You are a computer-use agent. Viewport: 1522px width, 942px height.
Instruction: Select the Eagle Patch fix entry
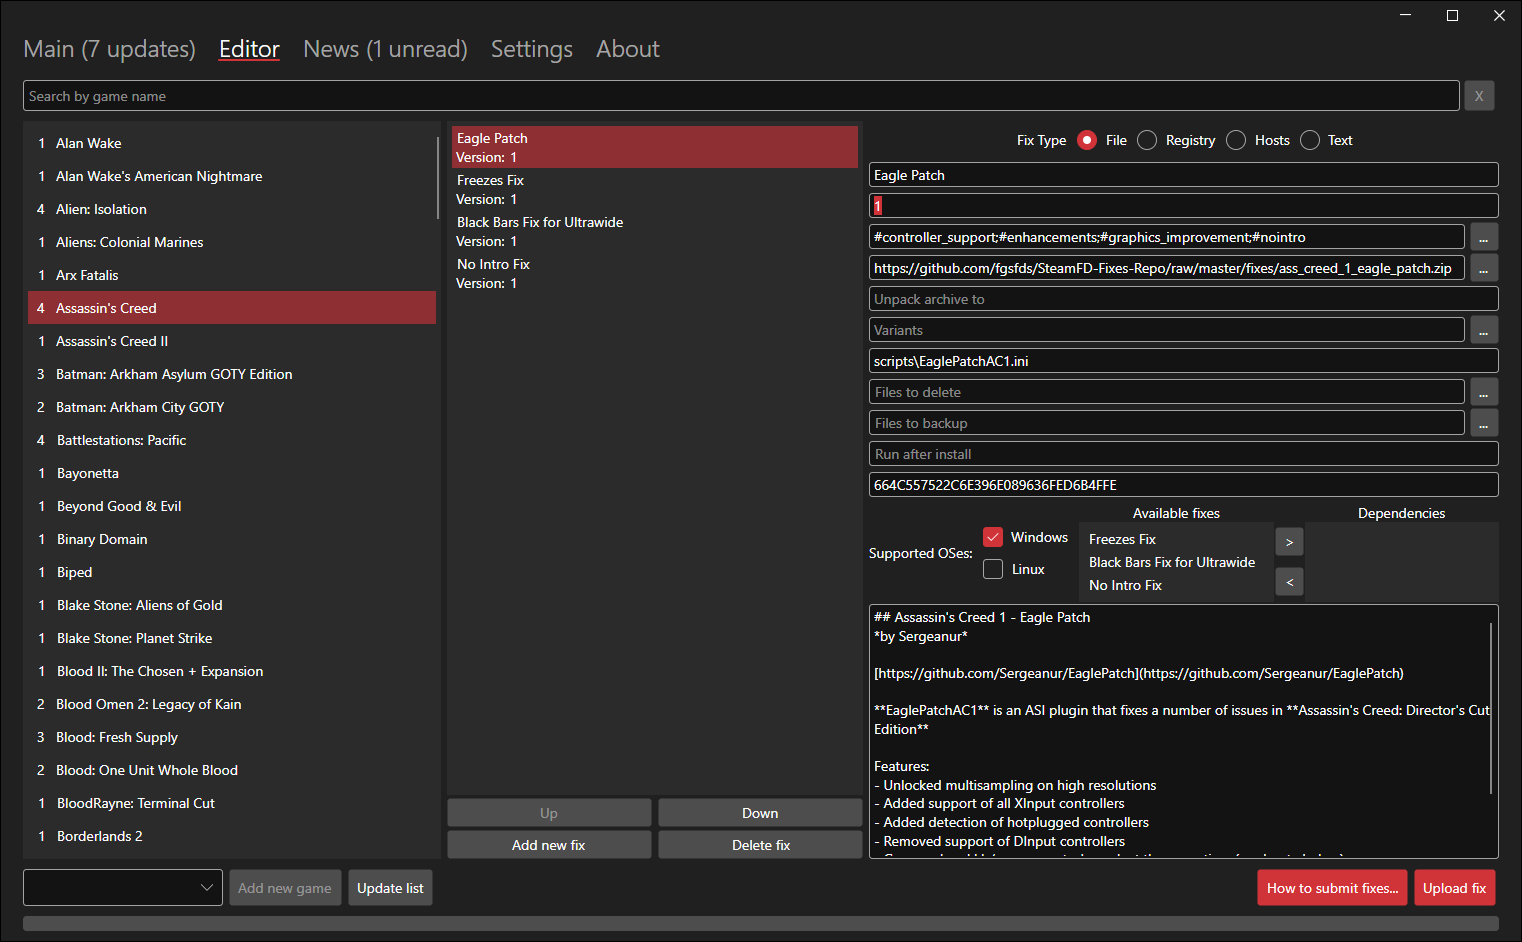(655, 147)
